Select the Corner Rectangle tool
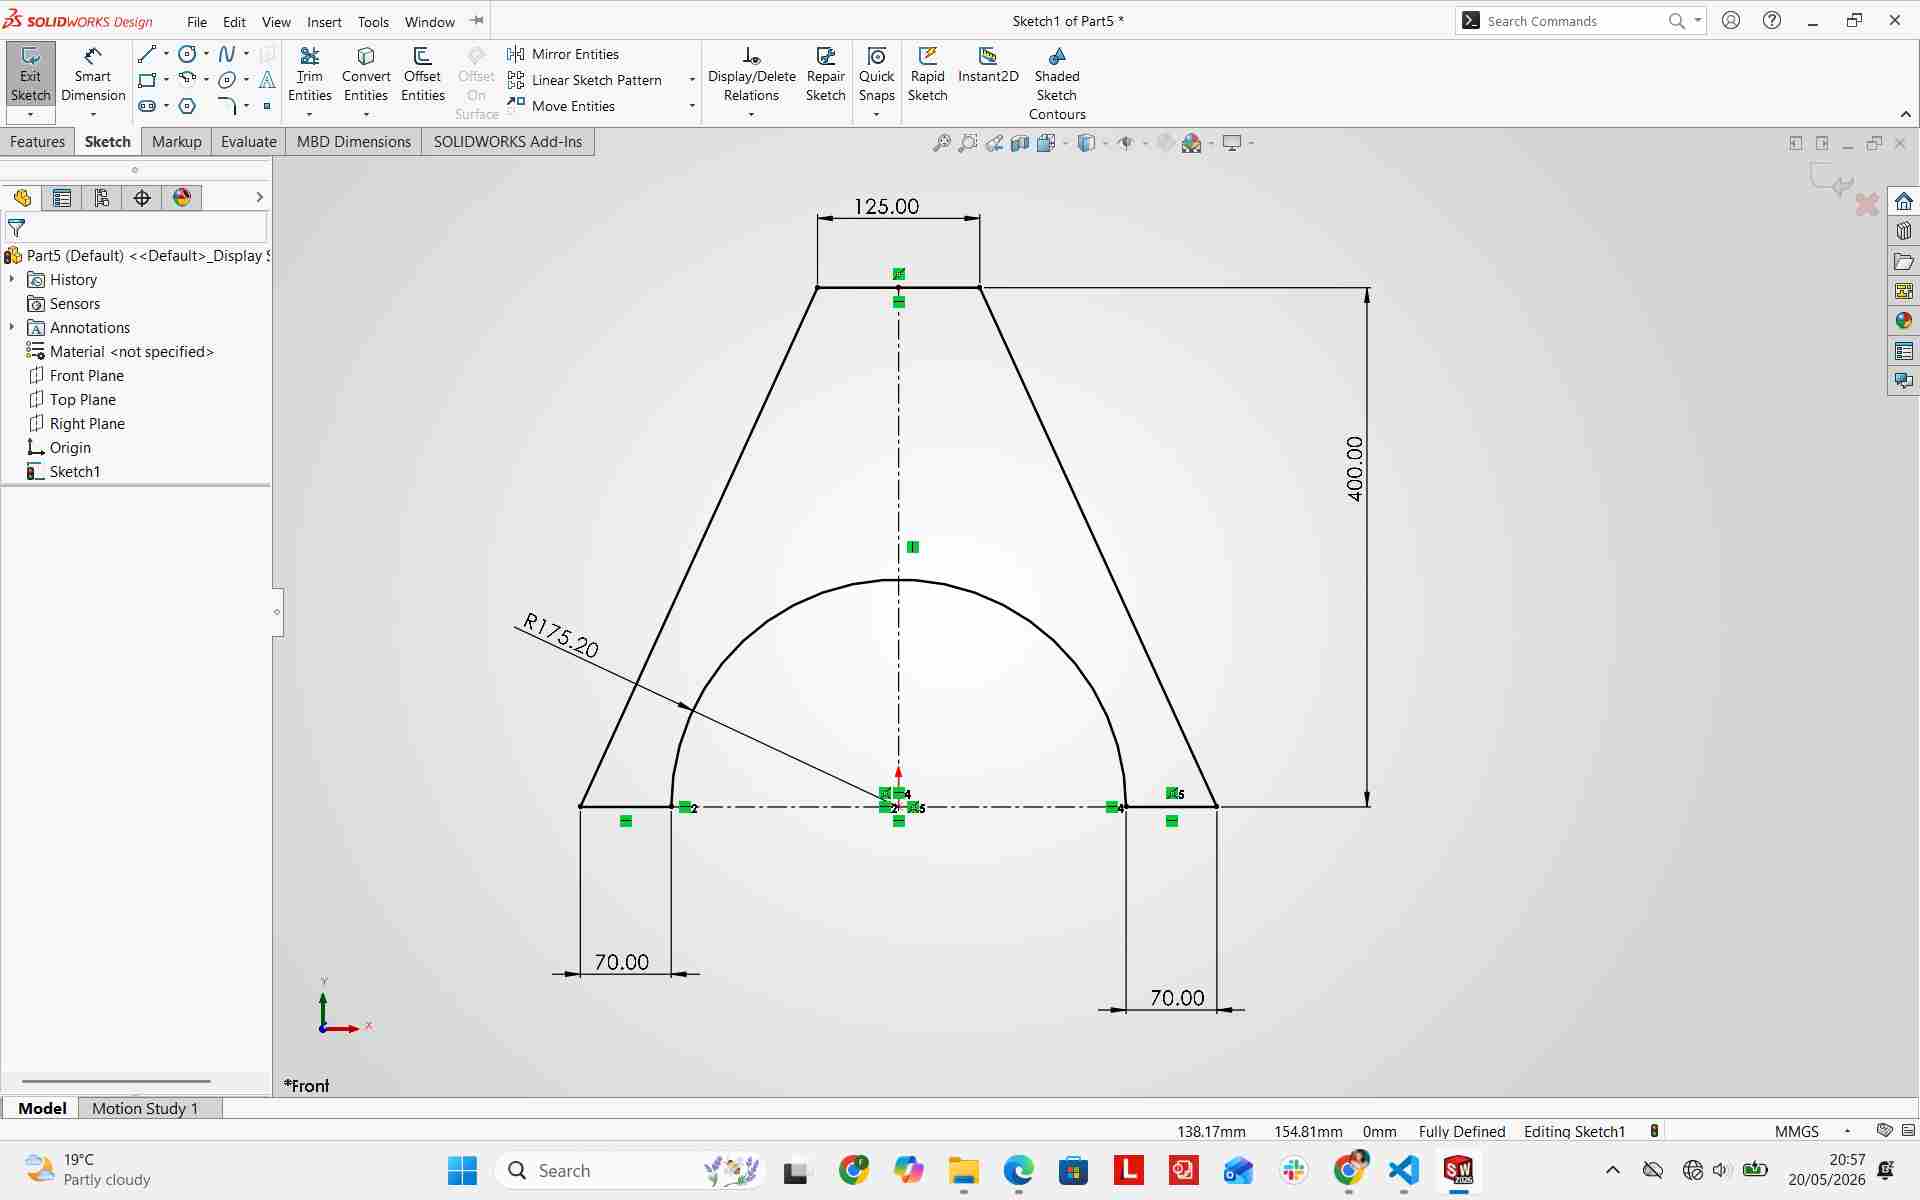 pos(147,80)
